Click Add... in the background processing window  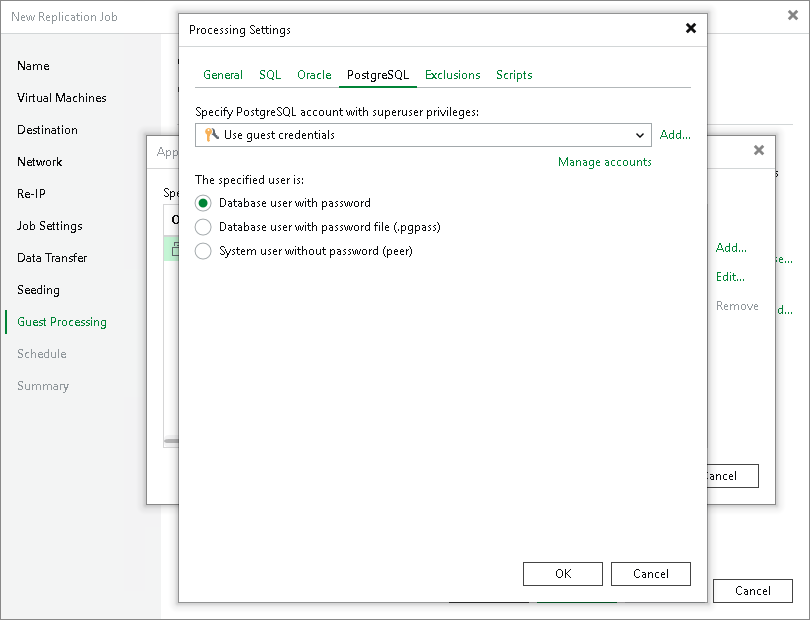tap(731, 248)
